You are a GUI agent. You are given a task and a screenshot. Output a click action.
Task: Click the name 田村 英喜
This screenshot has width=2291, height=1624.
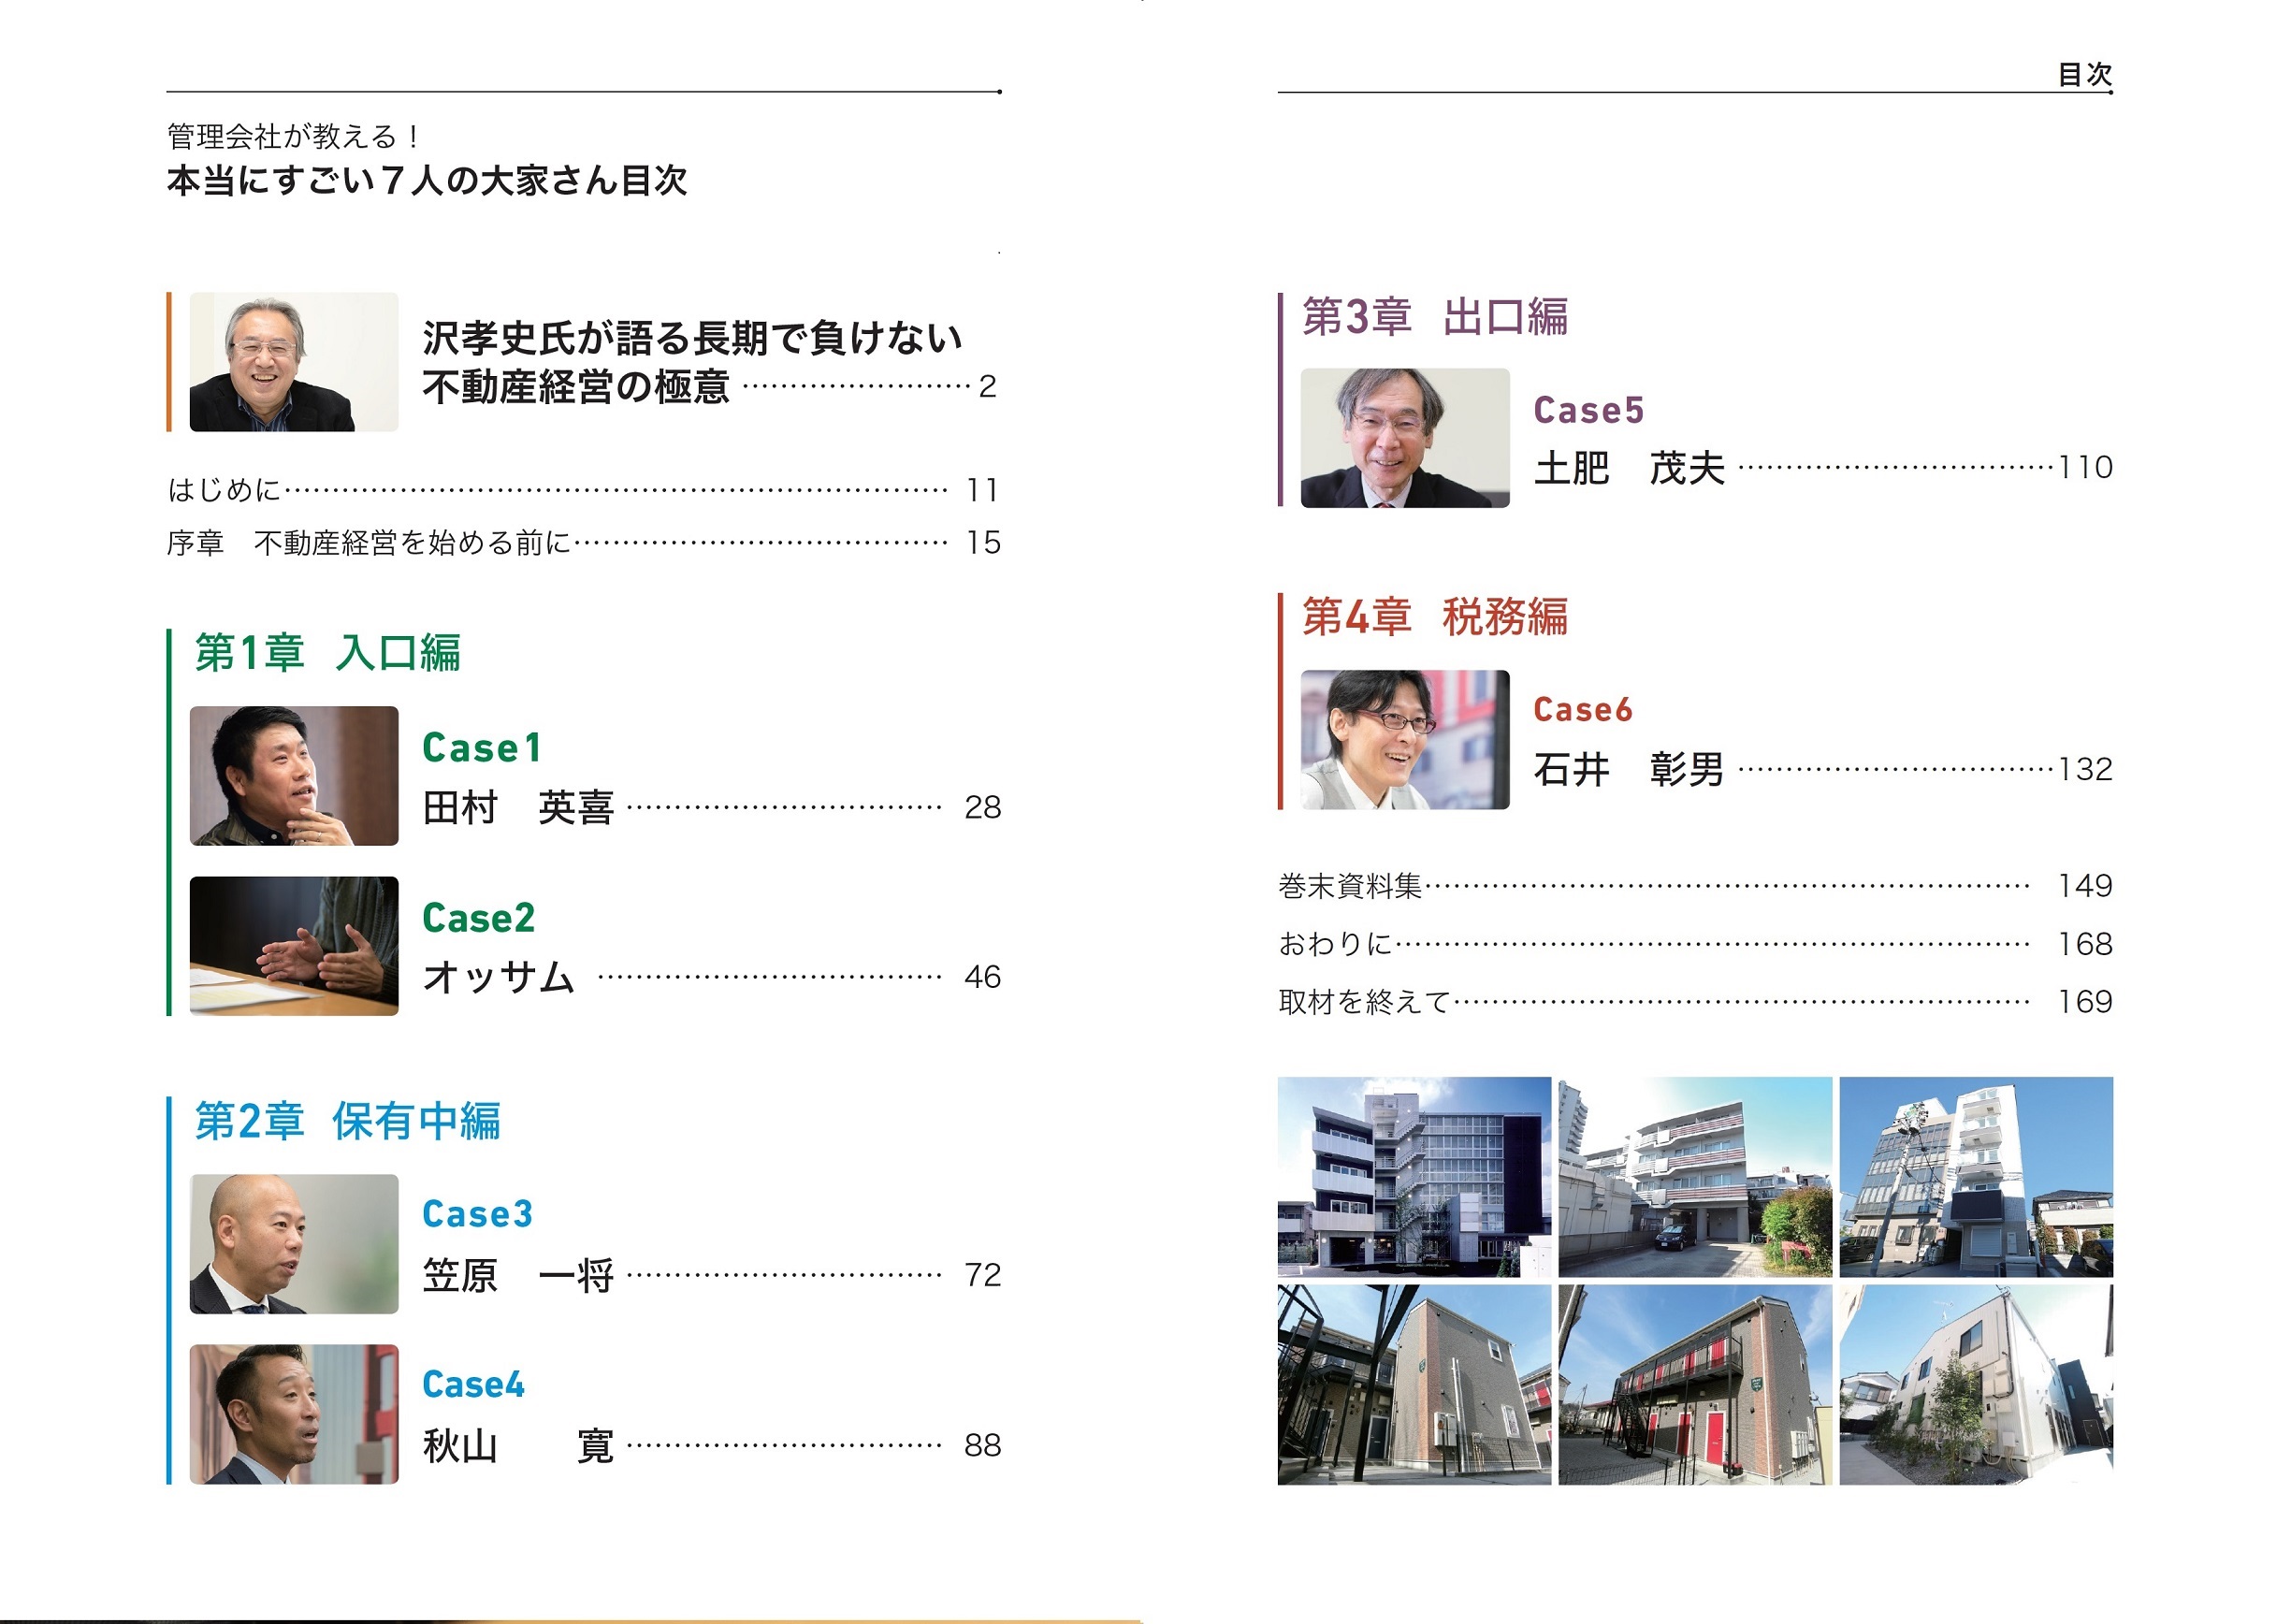tap(518, 807)
